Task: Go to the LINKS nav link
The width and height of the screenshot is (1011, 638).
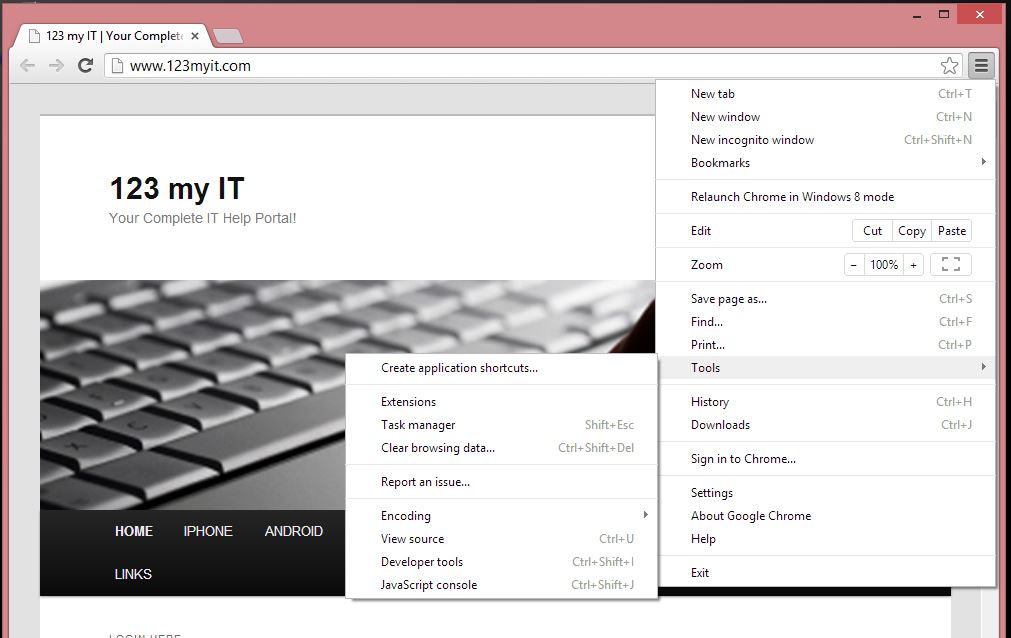Action: (x=133, y=574)
